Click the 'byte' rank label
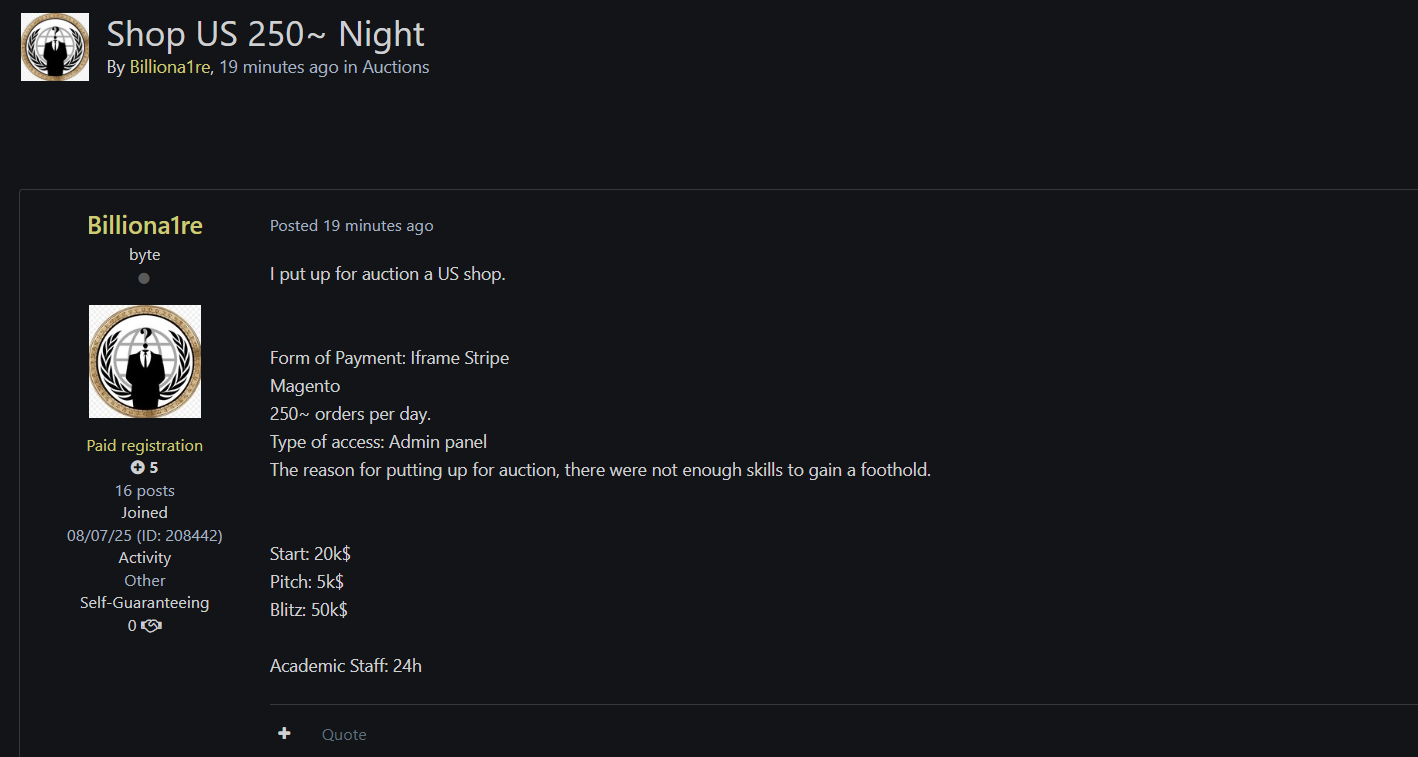 pyautogui.click(x=145, y=254)
